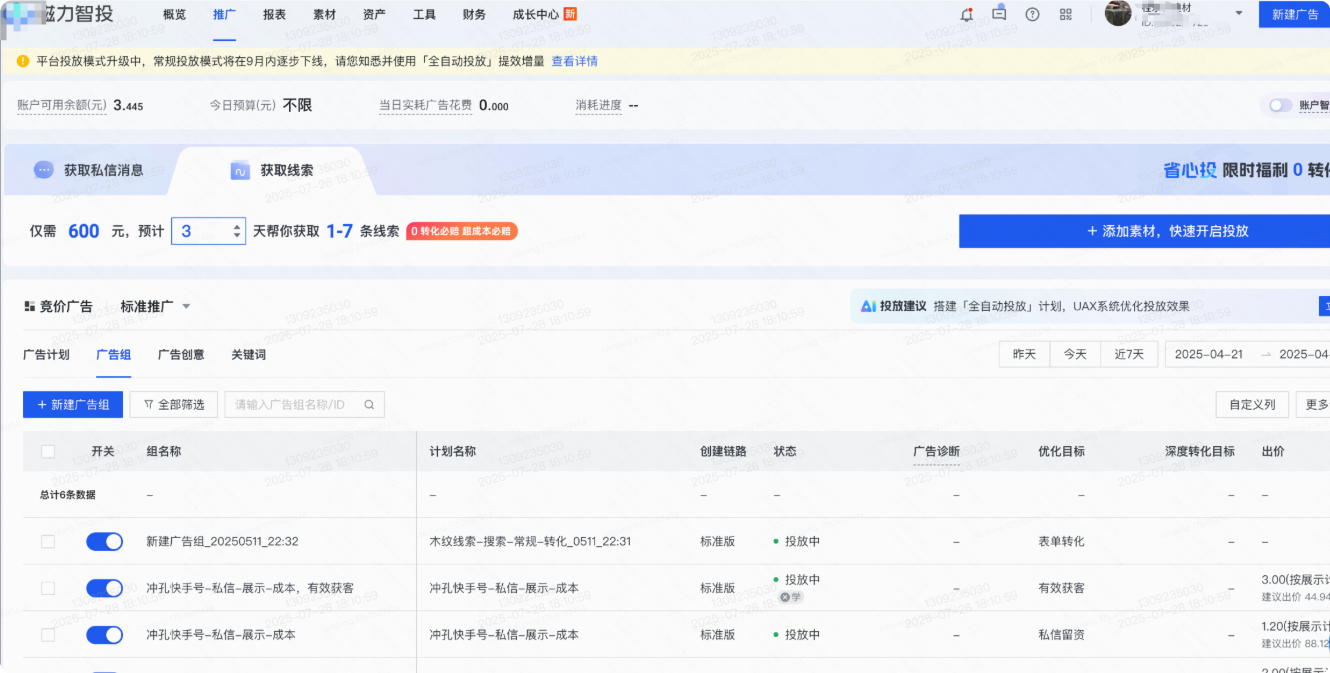Image resolution: width=1330 pixels, height=673 pixels.
Task: Go to 成长中心
Action: [x=535, y=14]
